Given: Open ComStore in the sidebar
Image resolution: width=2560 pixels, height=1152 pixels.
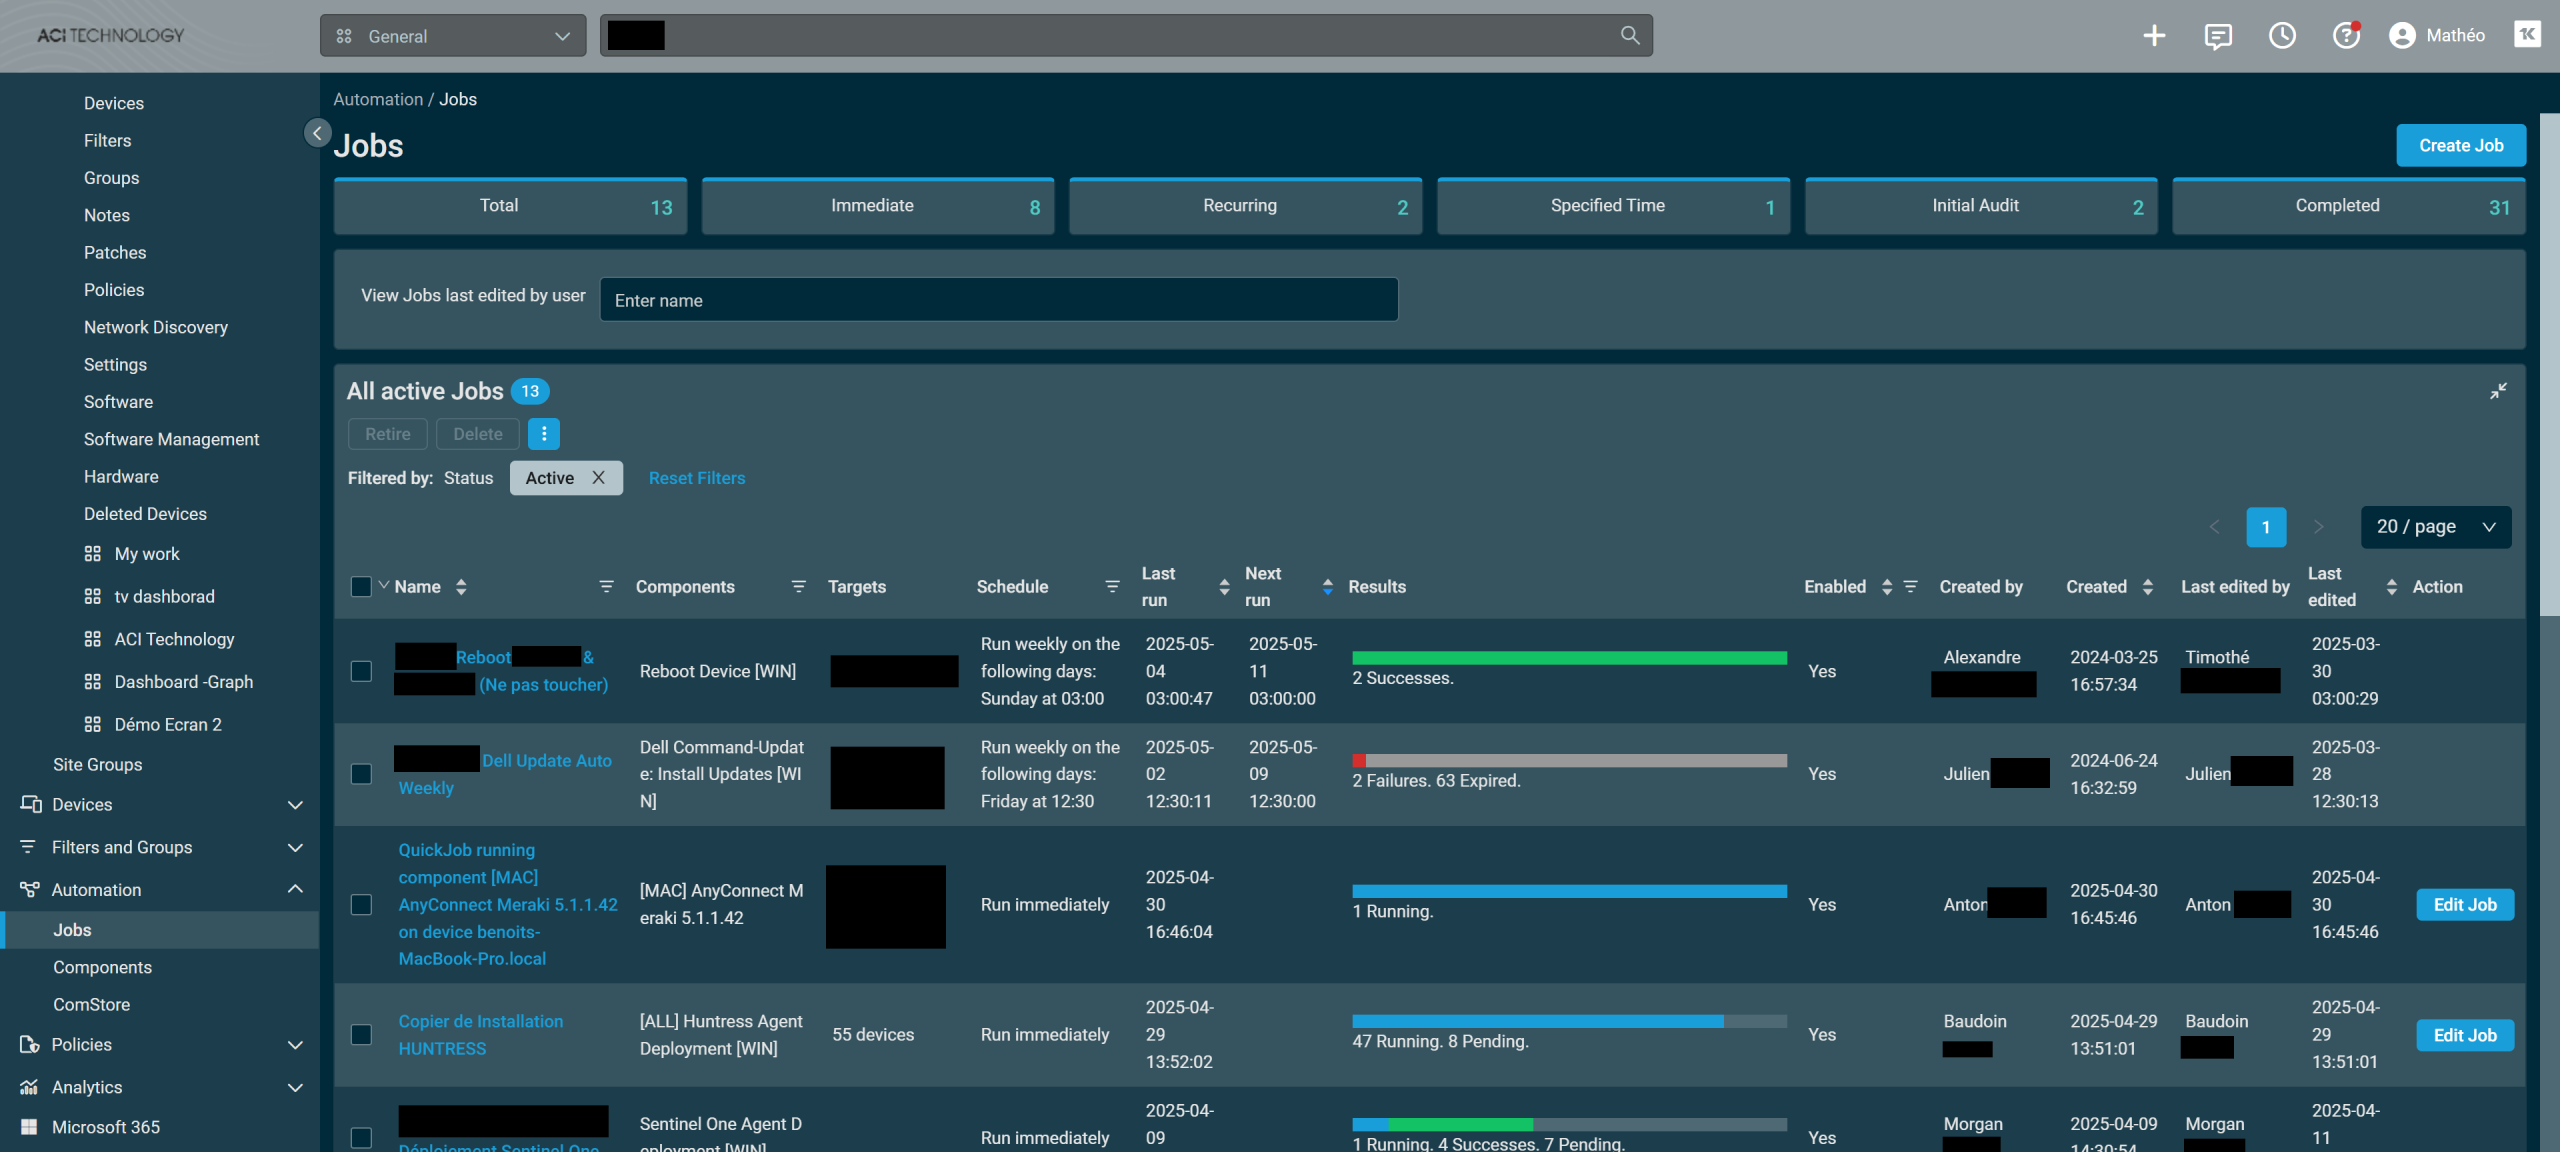Looking at the screenshot, I should pyautogui.click(x=92, y=1005).
